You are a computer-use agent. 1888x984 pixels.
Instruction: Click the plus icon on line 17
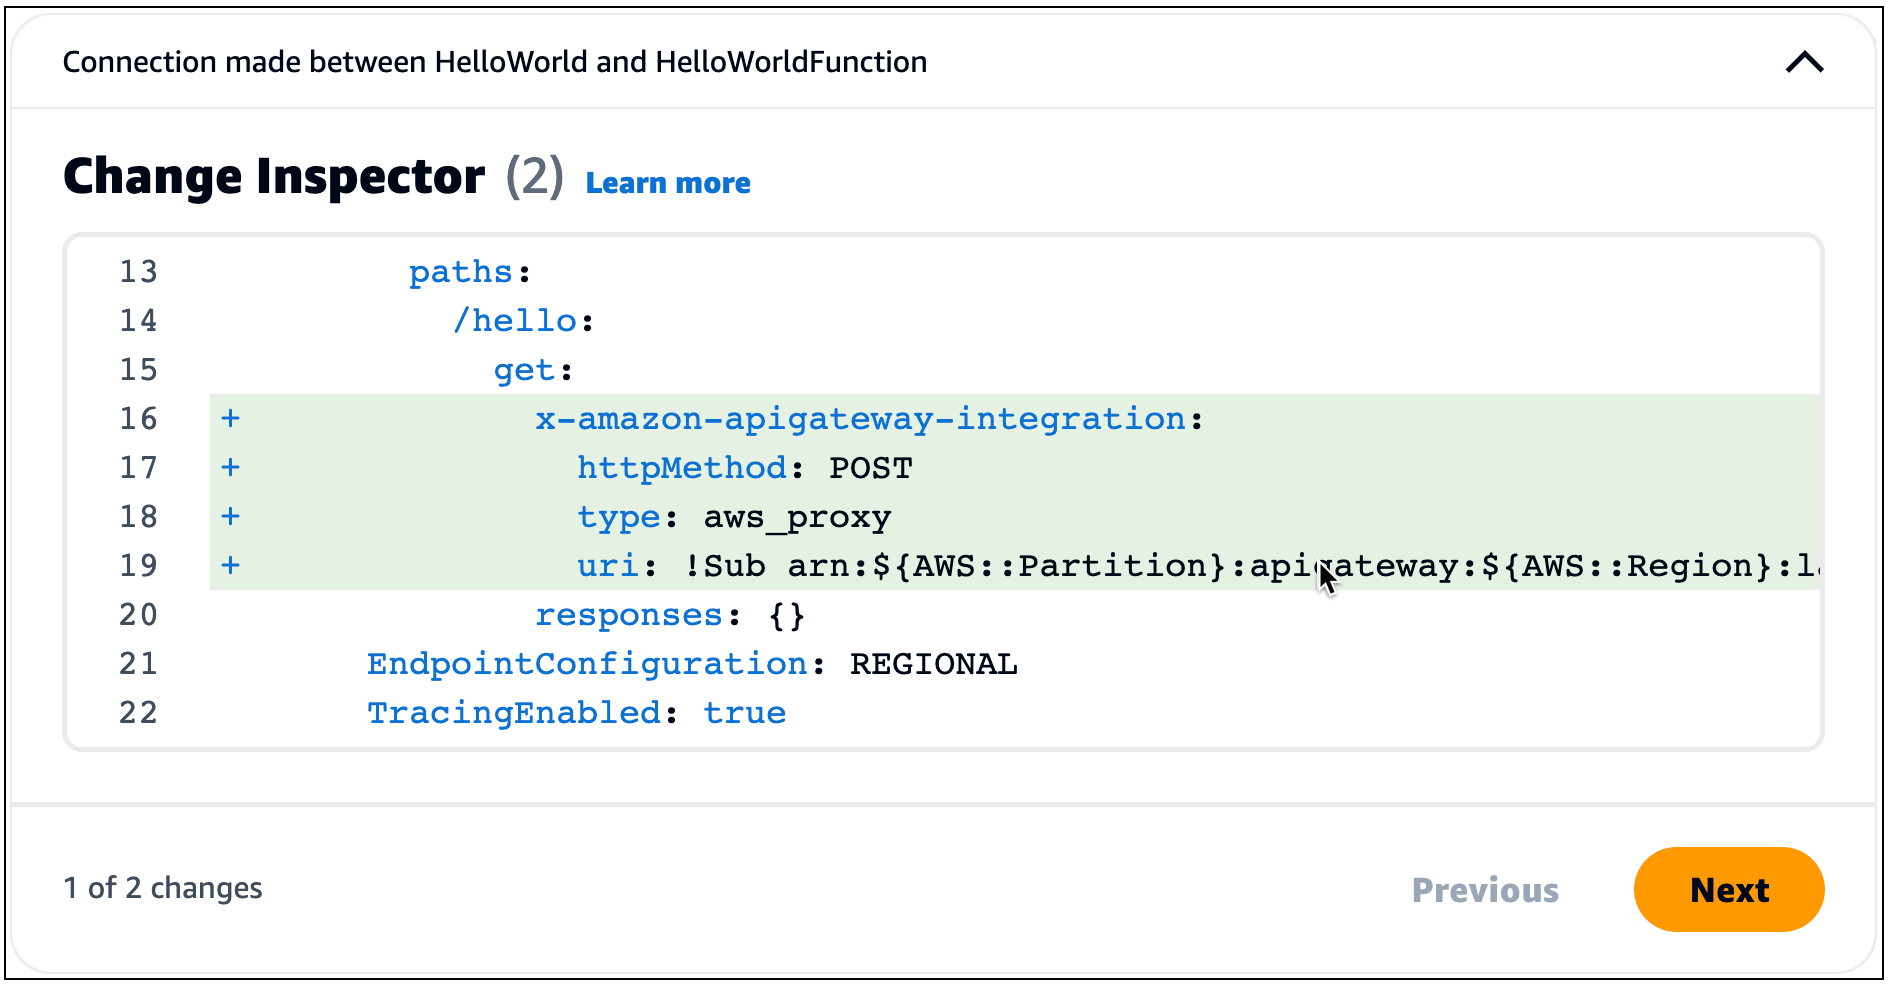click(231, 467)
